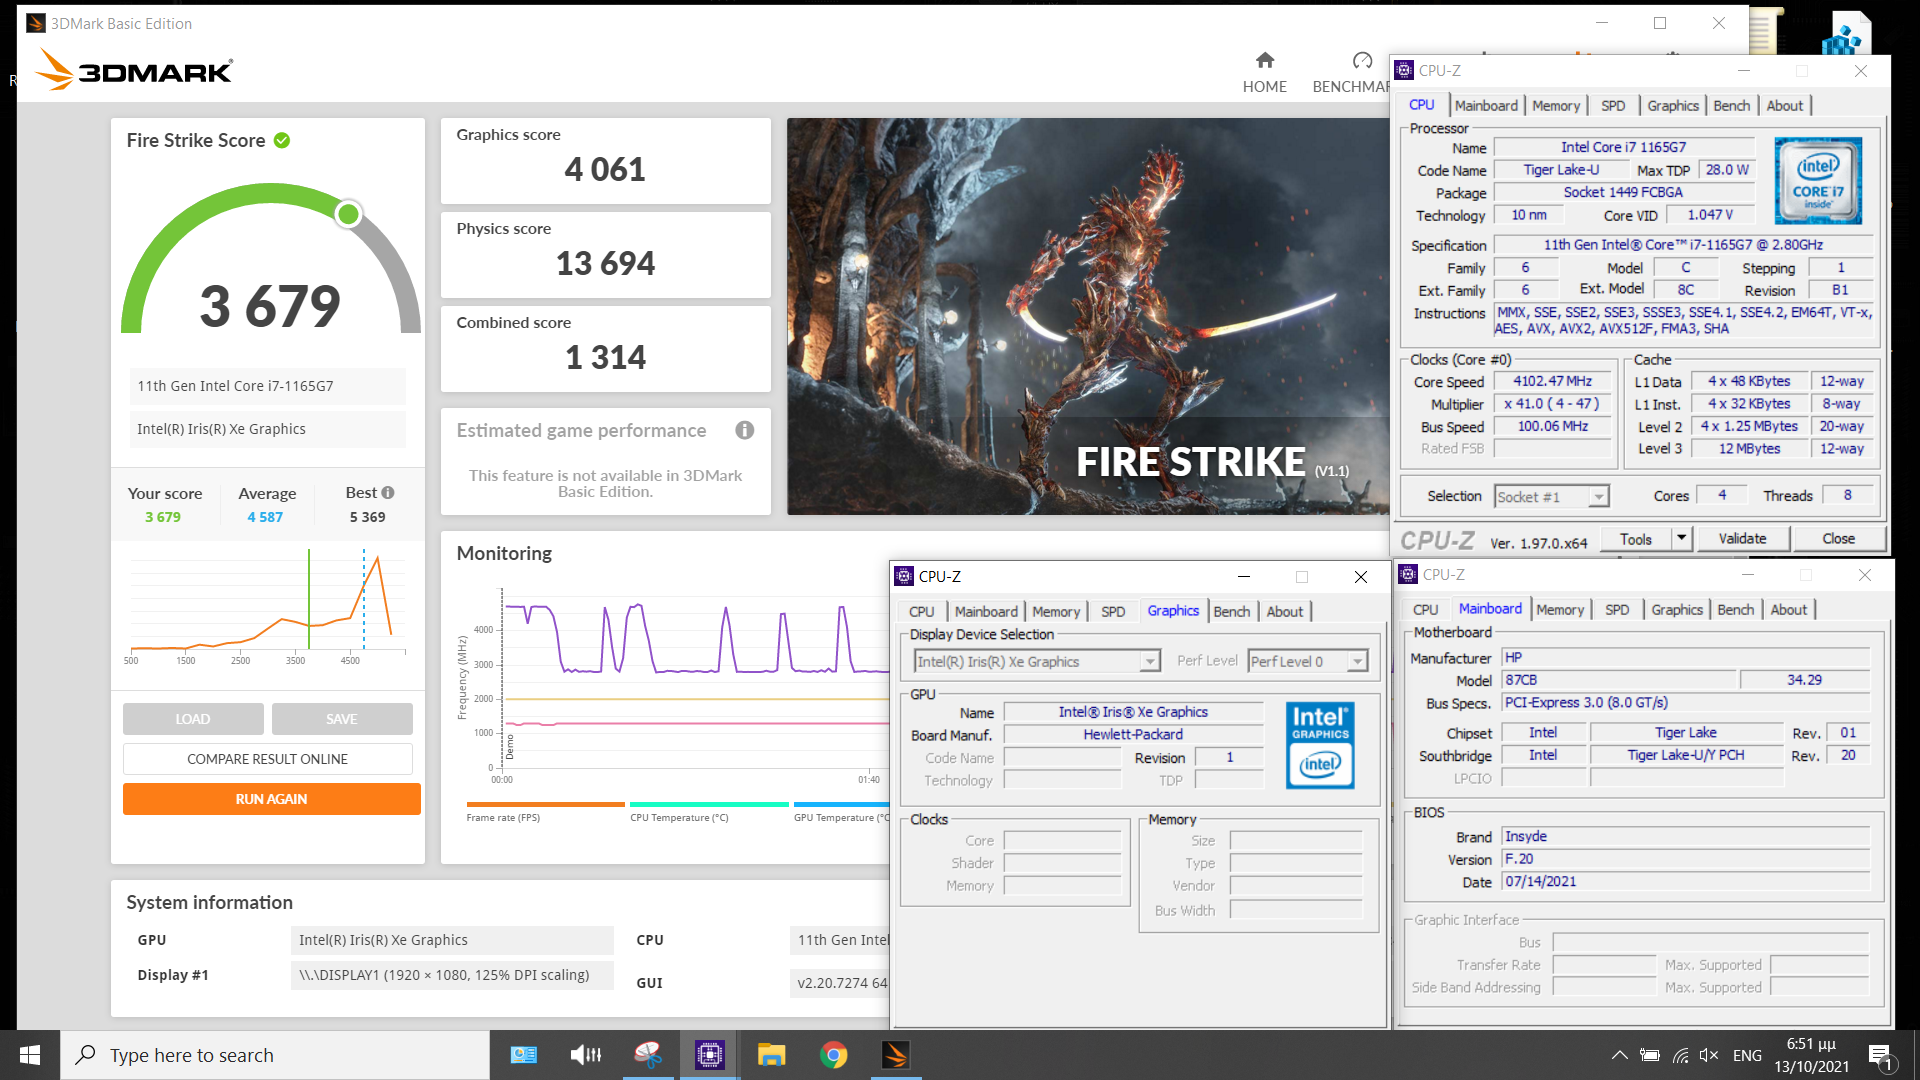Select SPD tab in Mainboard CPU-Z window
Viewport: 1920px width, 1080px height.
click(x=1617, y=610)
